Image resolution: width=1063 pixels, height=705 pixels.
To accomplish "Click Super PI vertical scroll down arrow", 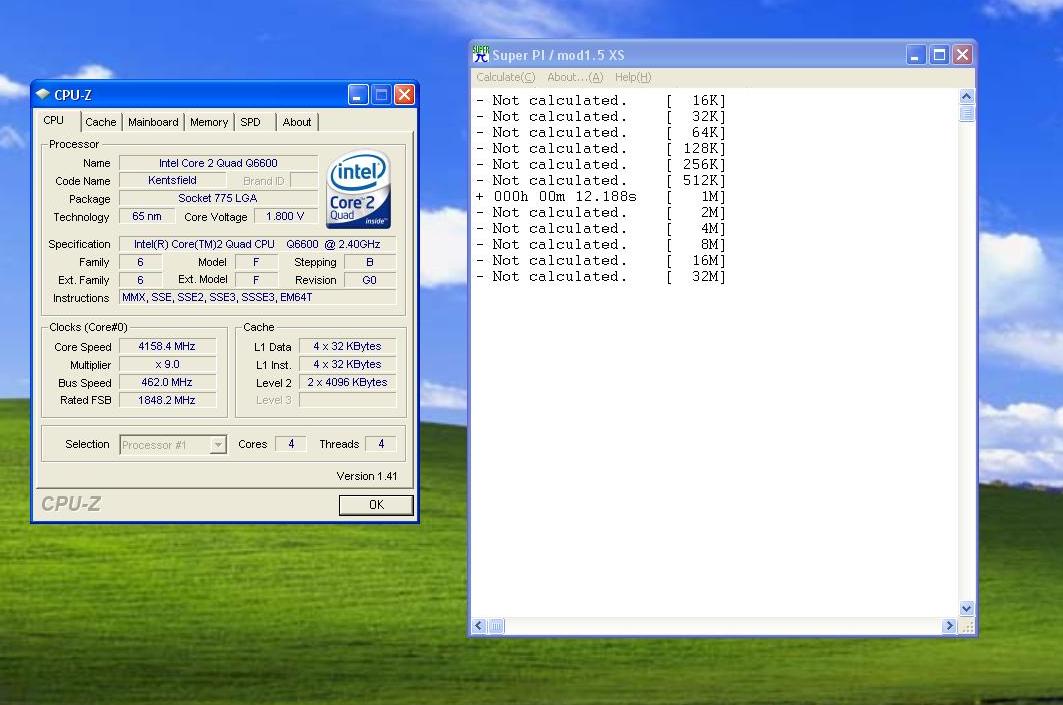I will pyautogui.click(x=967, y=608).
